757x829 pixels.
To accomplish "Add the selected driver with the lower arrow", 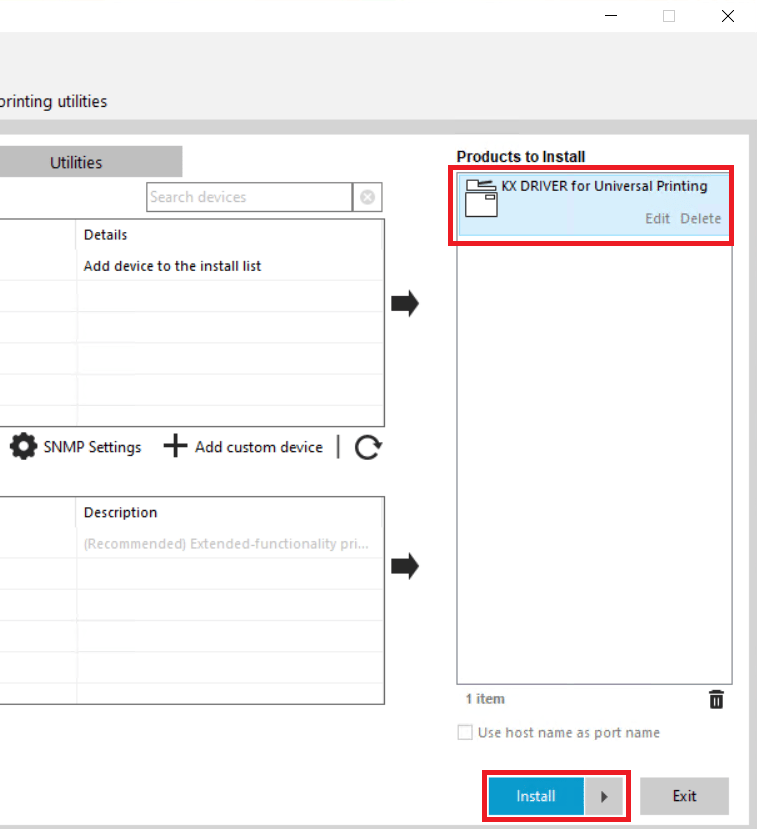I will tap(405, 566).
